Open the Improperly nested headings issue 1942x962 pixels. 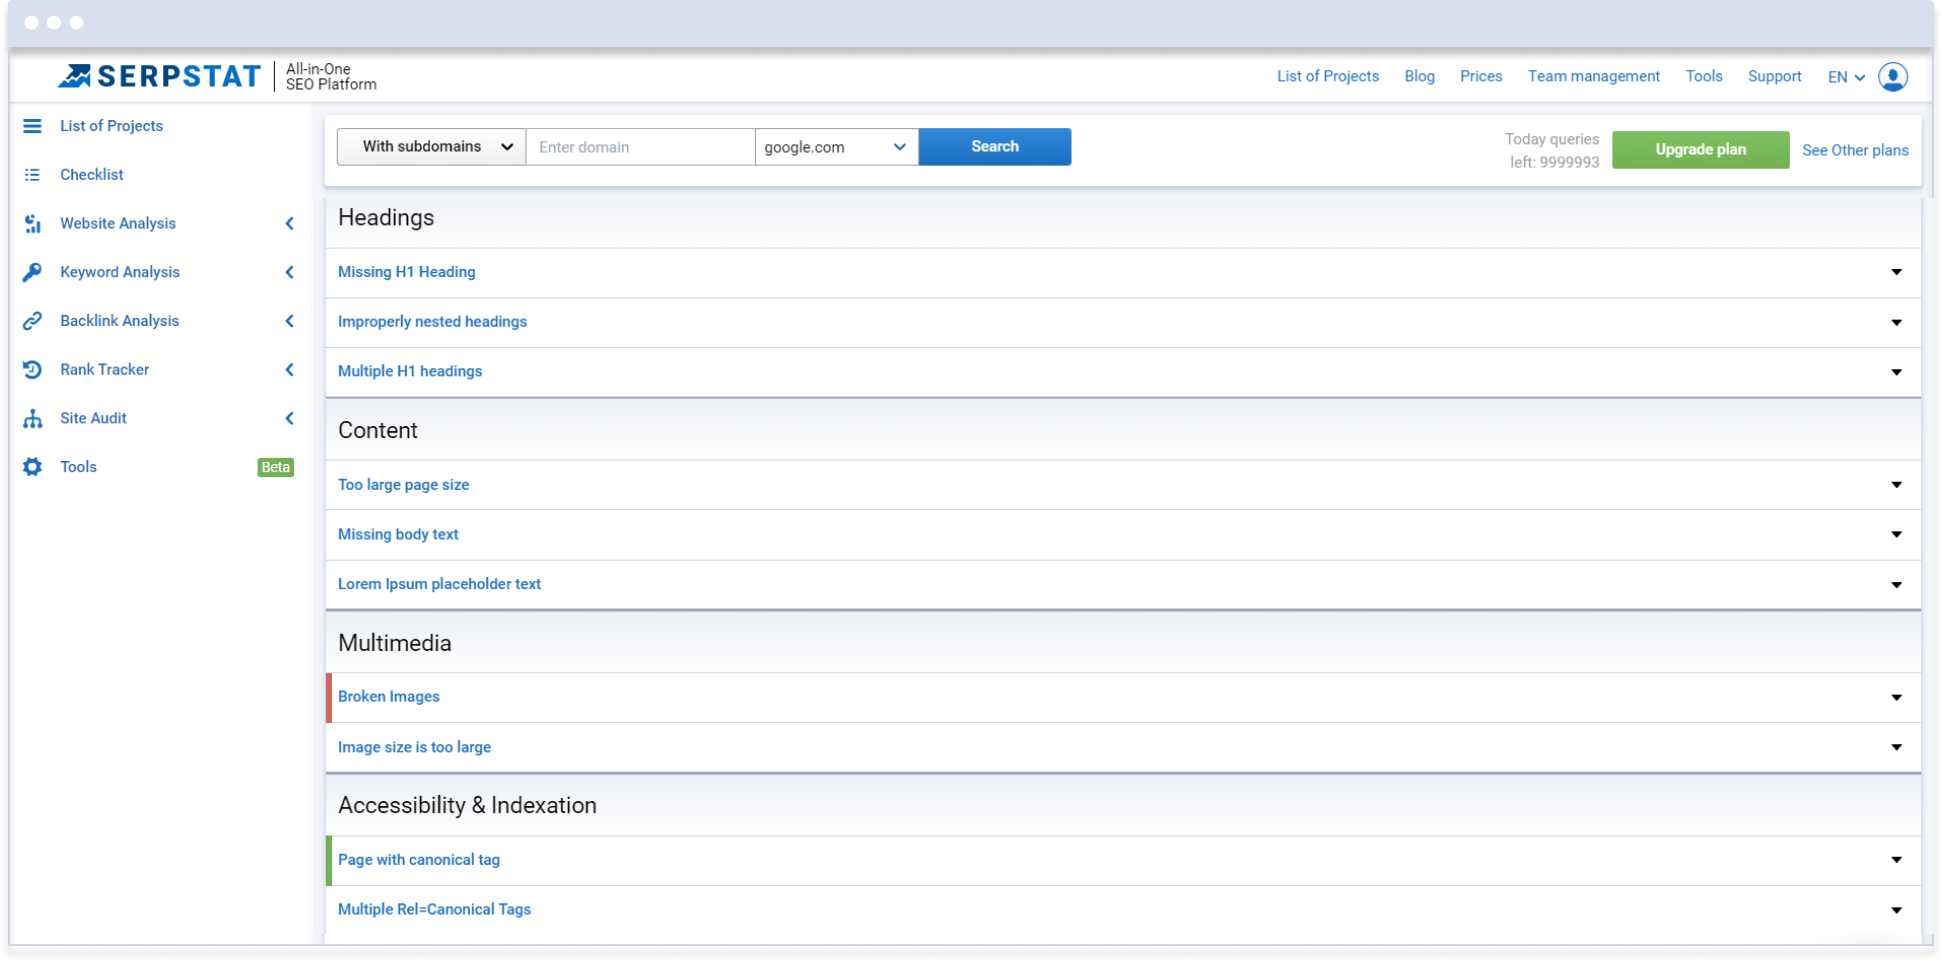tap(432, 322)
